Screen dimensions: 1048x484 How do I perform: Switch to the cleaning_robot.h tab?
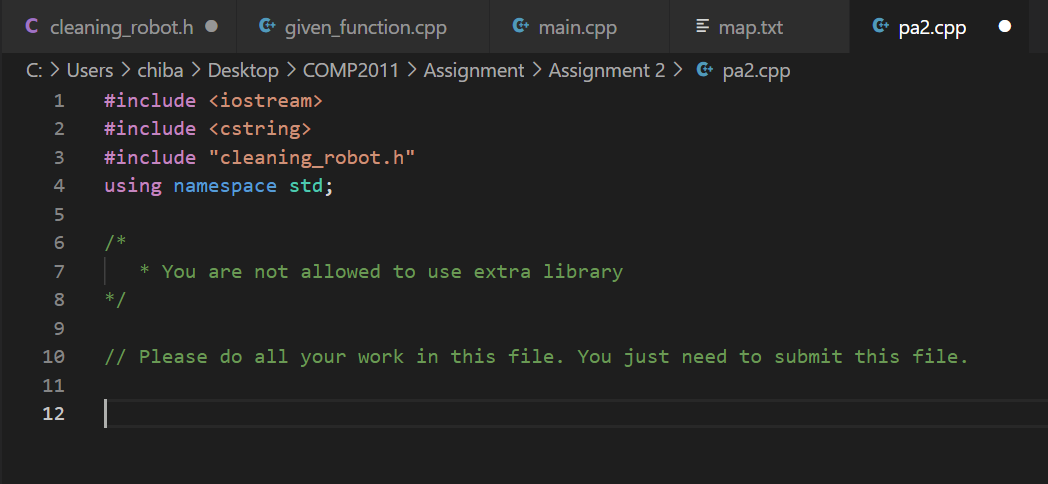119,27
